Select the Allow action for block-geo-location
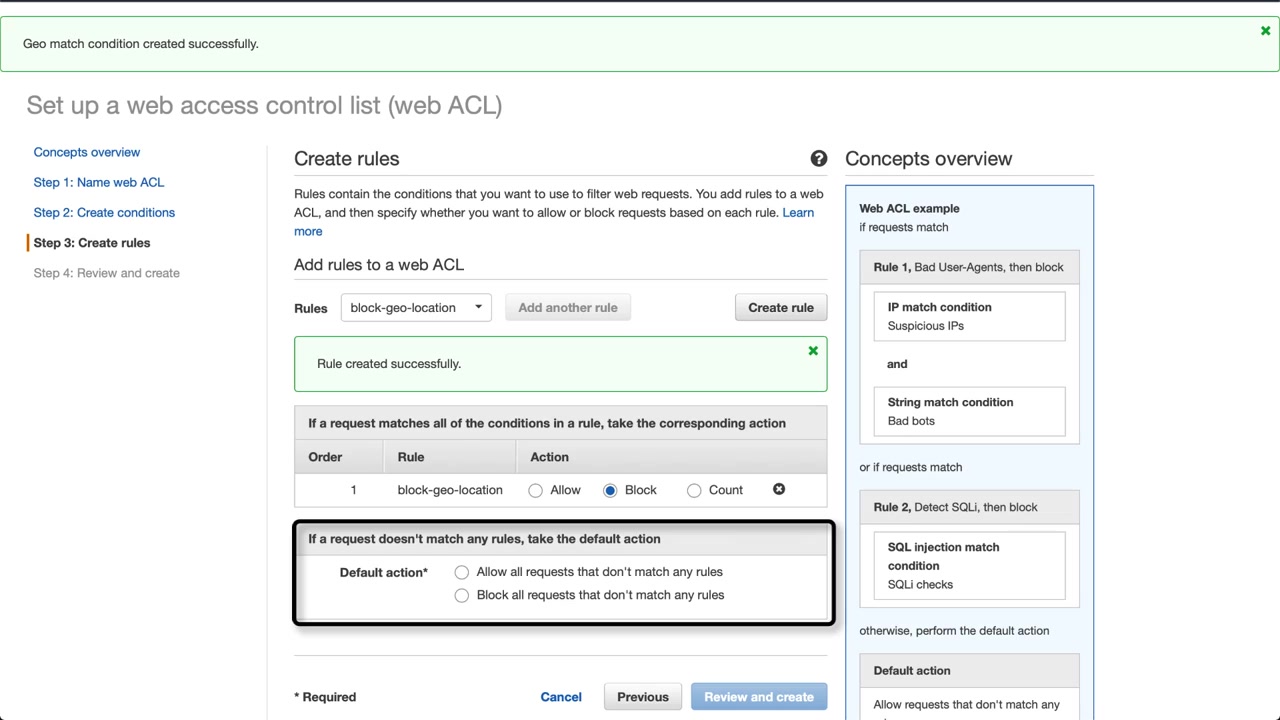Image resolution: width=1280 pixels, height=720 pixels. coord(536,490)
